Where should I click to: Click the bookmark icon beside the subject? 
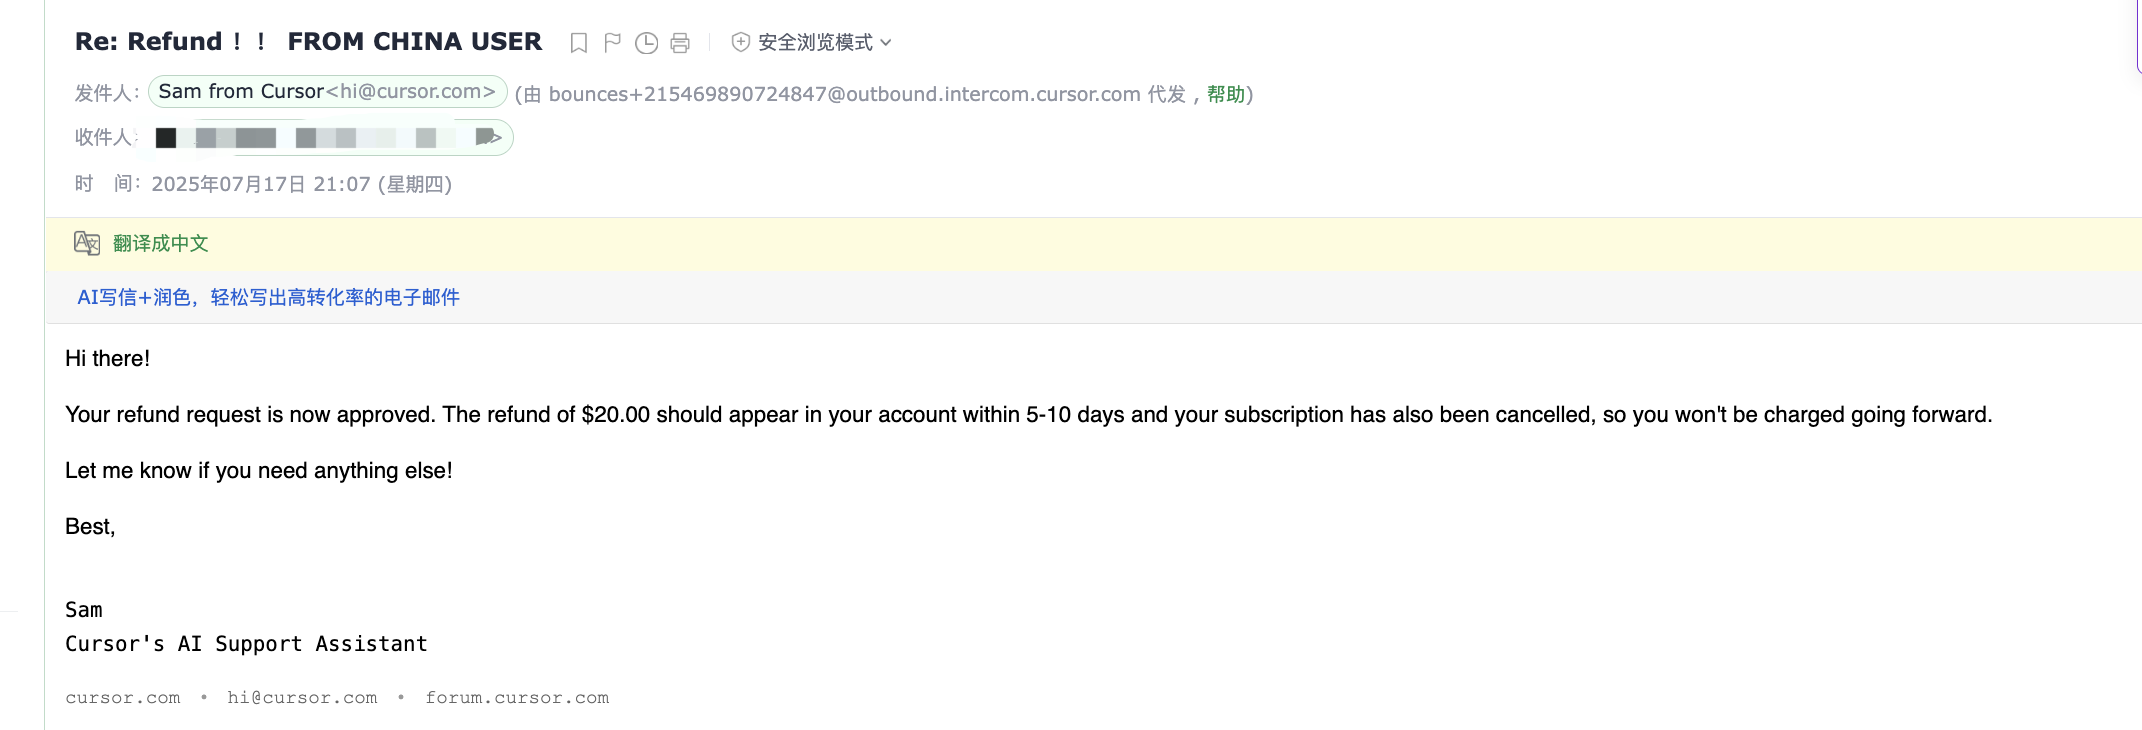point(578,43)
